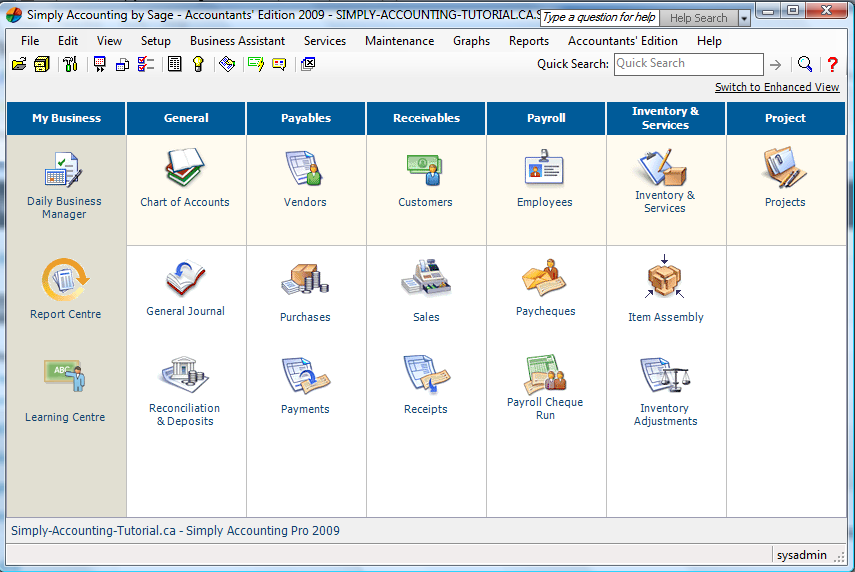The width and height of the screenshot is (855, 572).
Task: Click the red question mark help icon
Action: click(x=832, y=64)
